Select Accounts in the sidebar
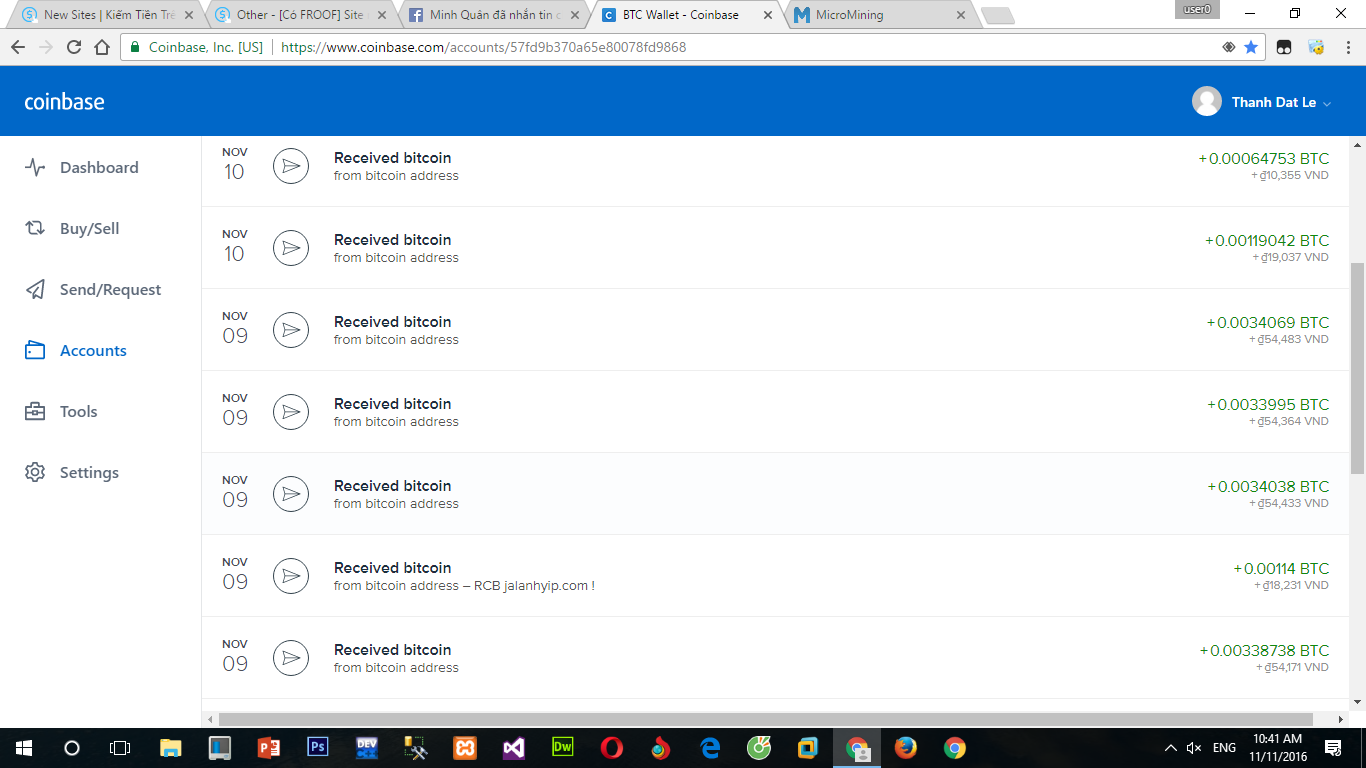 point(76,351)
